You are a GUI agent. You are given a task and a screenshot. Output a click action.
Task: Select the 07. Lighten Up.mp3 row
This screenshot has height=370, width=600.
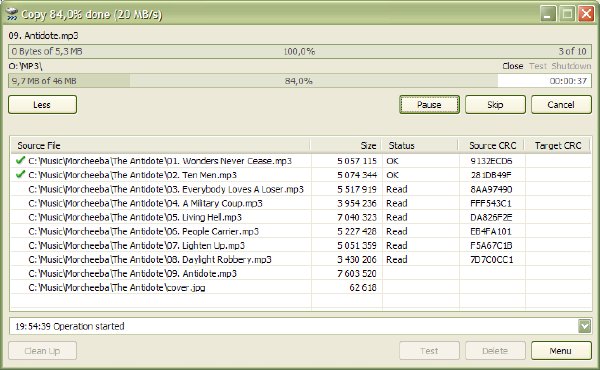pos(301,245)
